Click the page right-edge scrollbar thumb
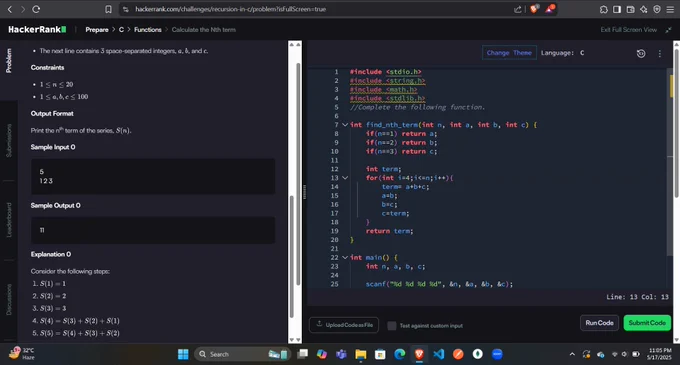Screen dimensions: 680x365 pyautogui.click(x=677, y=122)
